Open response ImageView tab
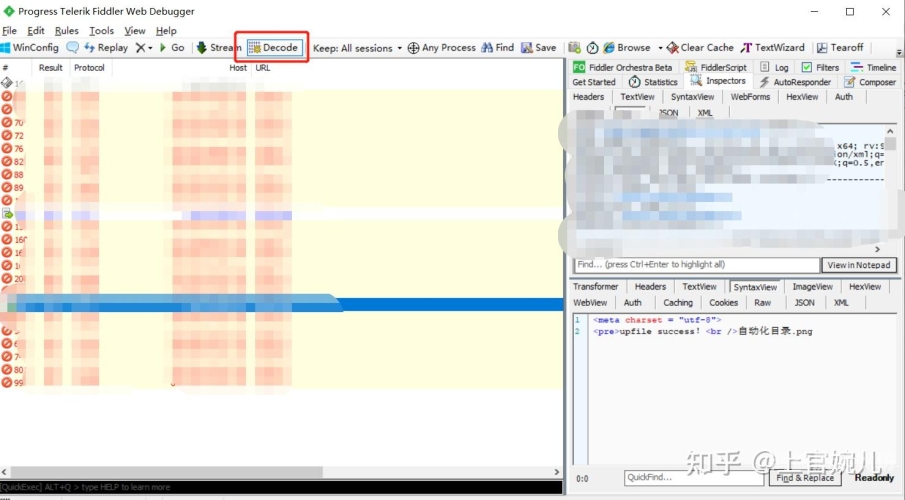Screen dimensions: 905x500 tap(812, 286)
